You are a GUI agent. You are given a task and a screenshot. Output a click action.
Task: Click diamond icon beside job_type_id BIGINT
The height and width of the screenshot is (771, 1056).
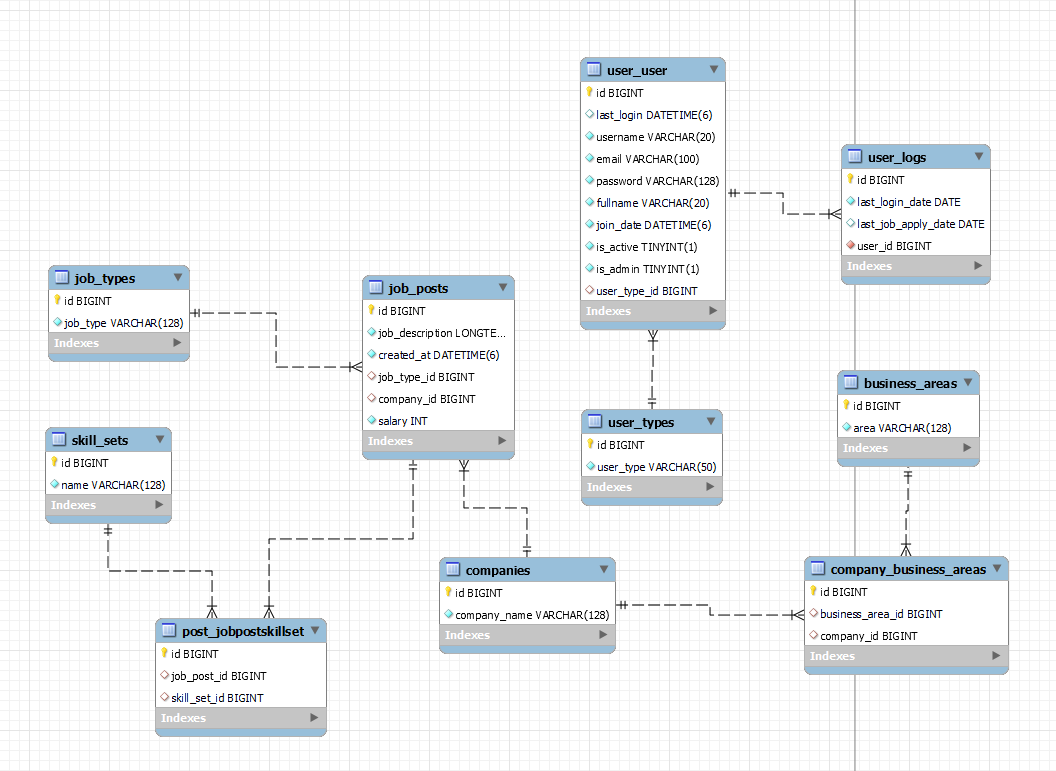coord(371,376)
